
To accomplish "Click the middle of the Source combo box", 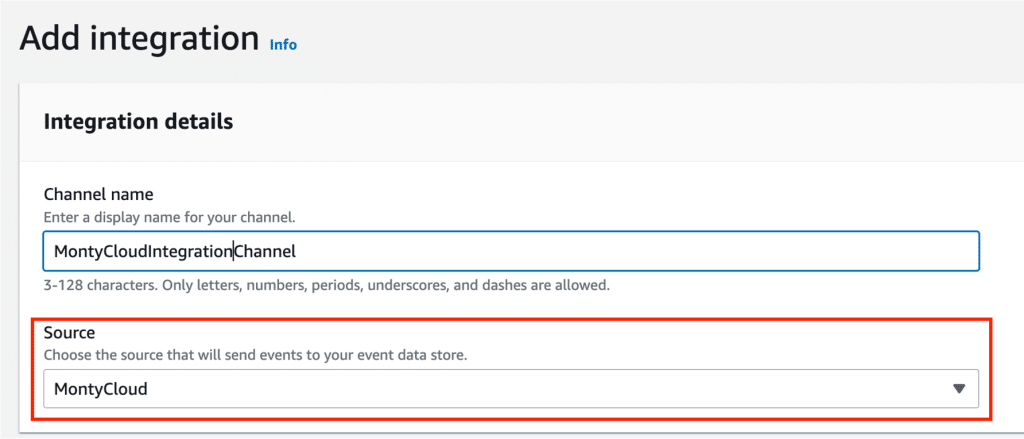I will click(x=510, y=389).
